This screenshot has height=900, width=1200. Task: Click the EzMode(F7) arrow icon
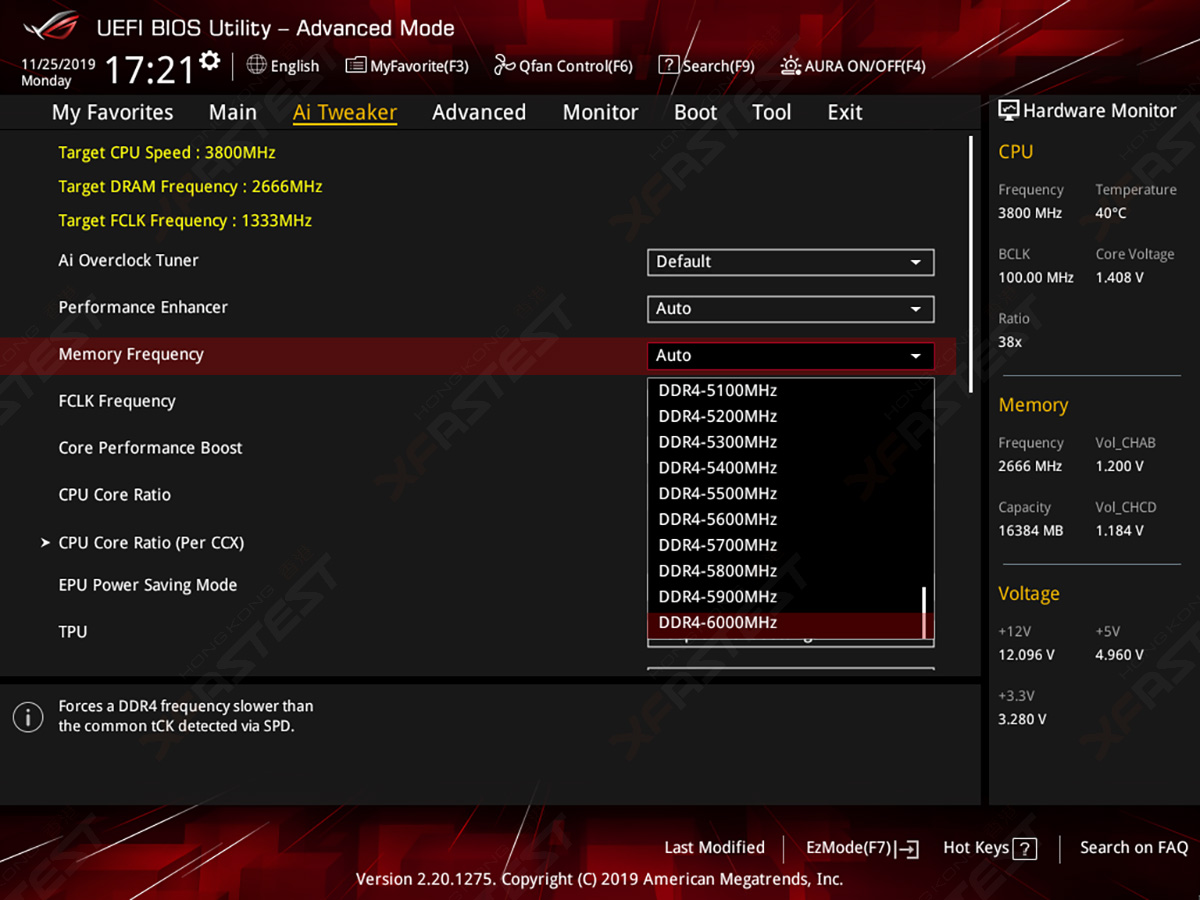tap(907, 849)
